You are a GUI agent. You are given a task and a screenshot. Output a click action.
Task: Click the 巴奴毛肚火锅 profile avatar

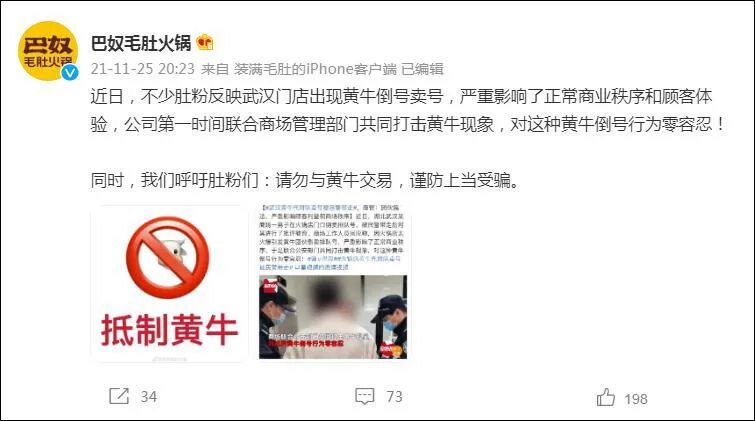[x=48, y=51]
